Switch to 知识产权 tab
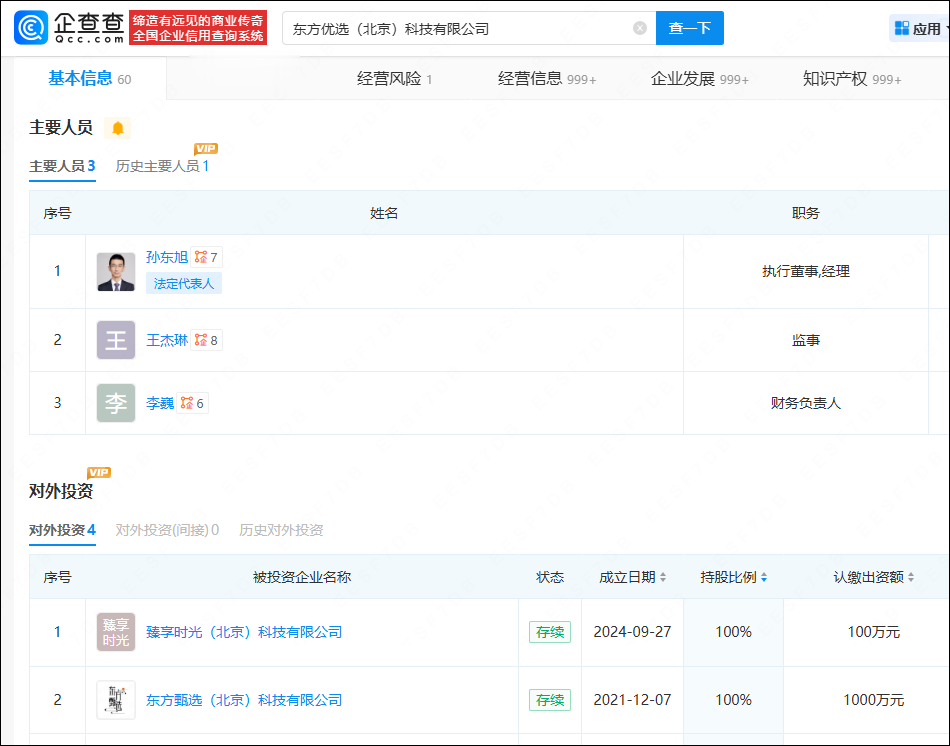 (x=852, y=79)
